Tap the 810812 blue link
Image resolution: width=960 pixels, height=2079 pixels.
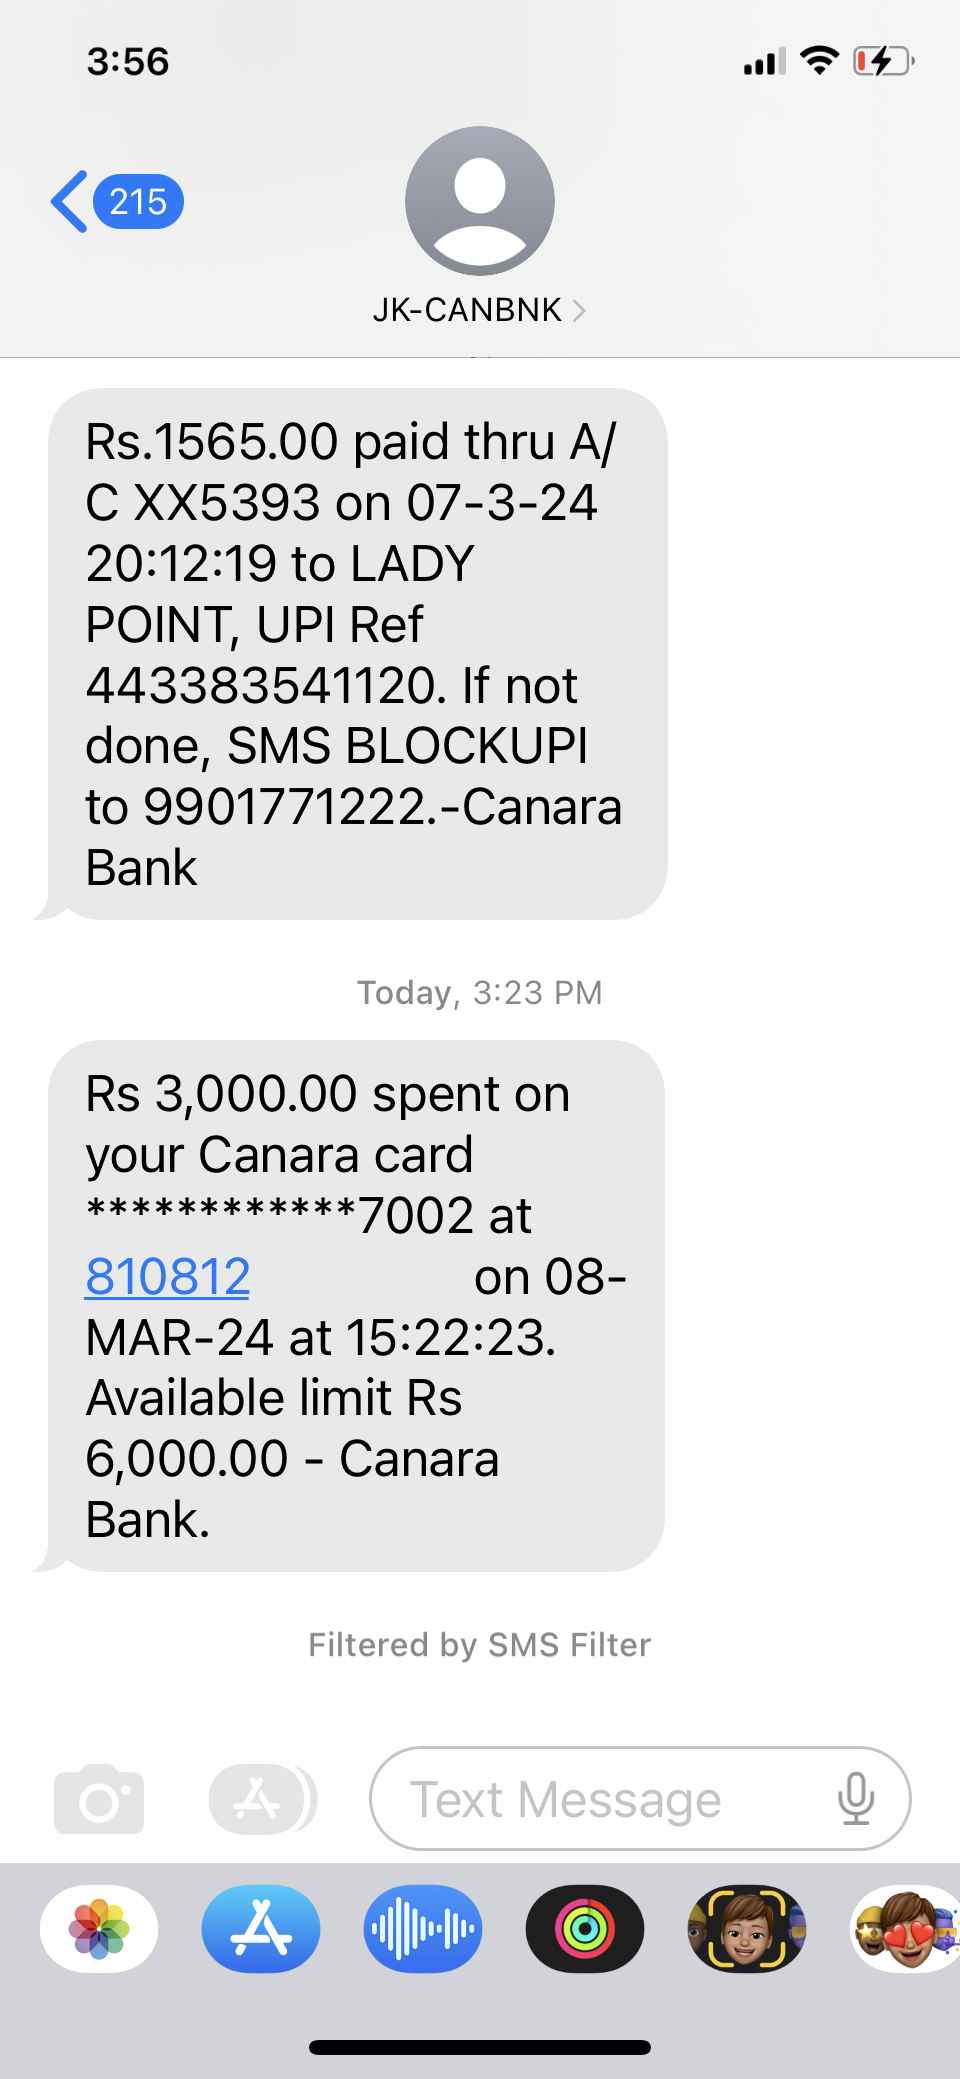click(168, 1277)
